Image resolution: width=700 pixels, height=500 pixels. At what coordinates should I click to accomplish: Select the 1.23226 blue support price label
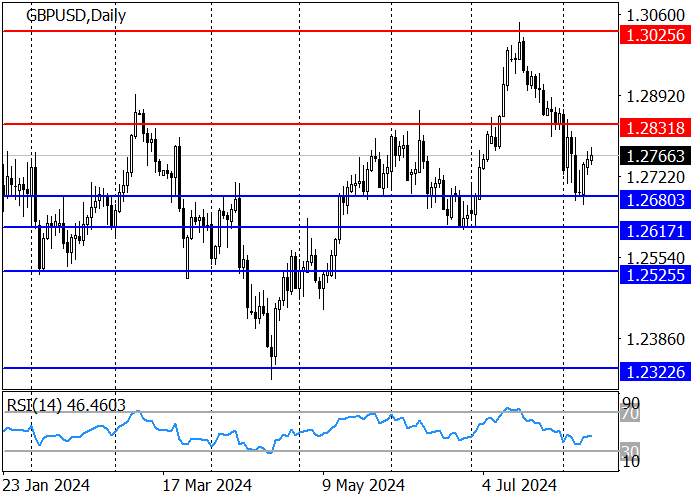click(655, 371)
